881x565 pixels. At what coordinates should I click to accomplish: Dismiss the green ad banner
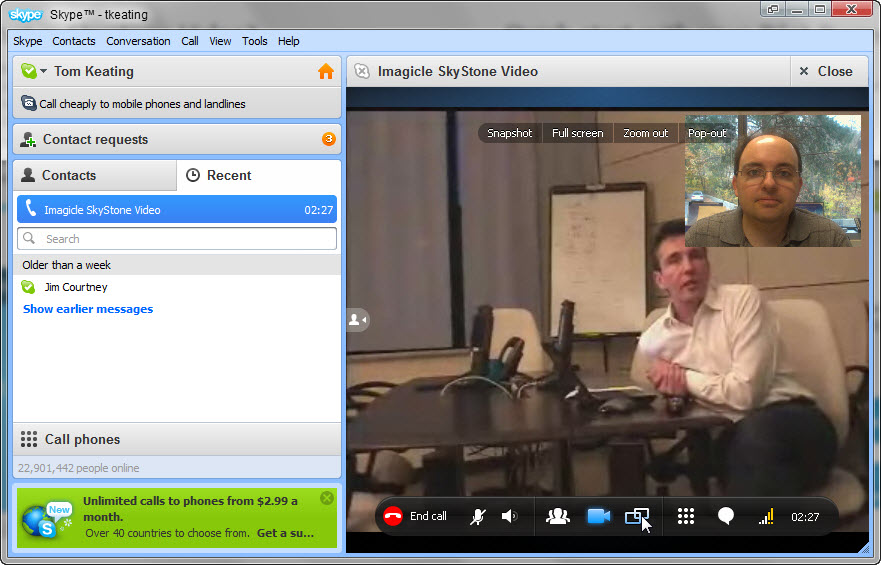327,498
